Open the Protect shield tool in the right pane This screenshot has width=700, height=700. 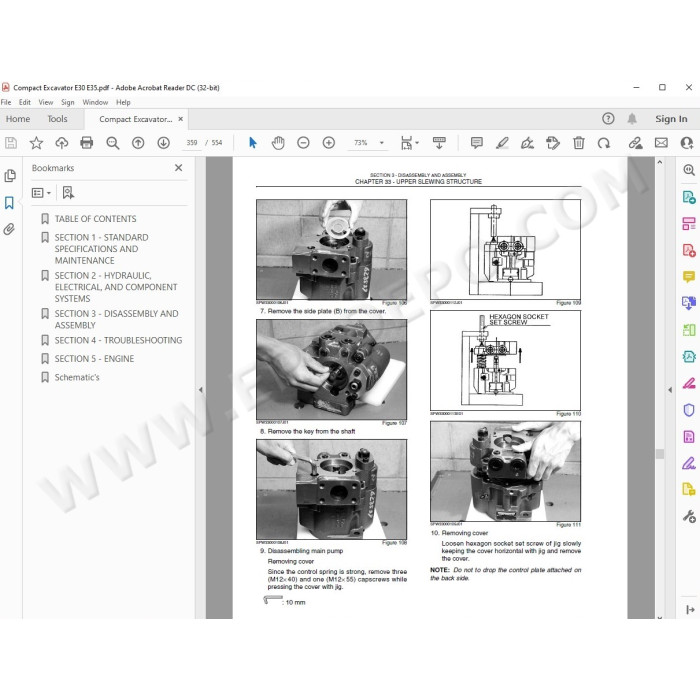(689, 410)
